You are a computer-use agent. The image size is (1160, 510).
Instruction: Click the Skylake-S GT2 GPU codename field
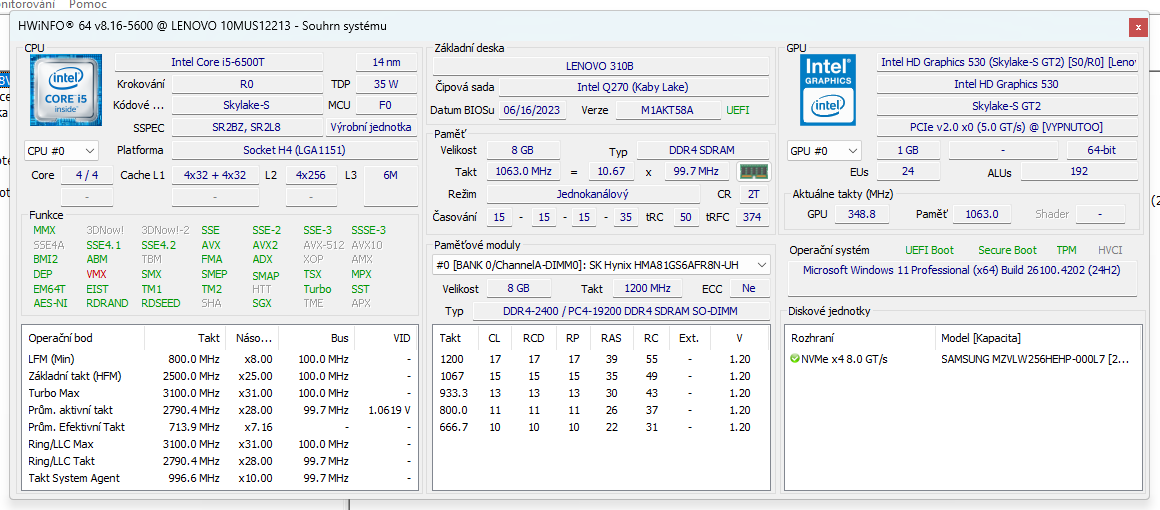1007,106
